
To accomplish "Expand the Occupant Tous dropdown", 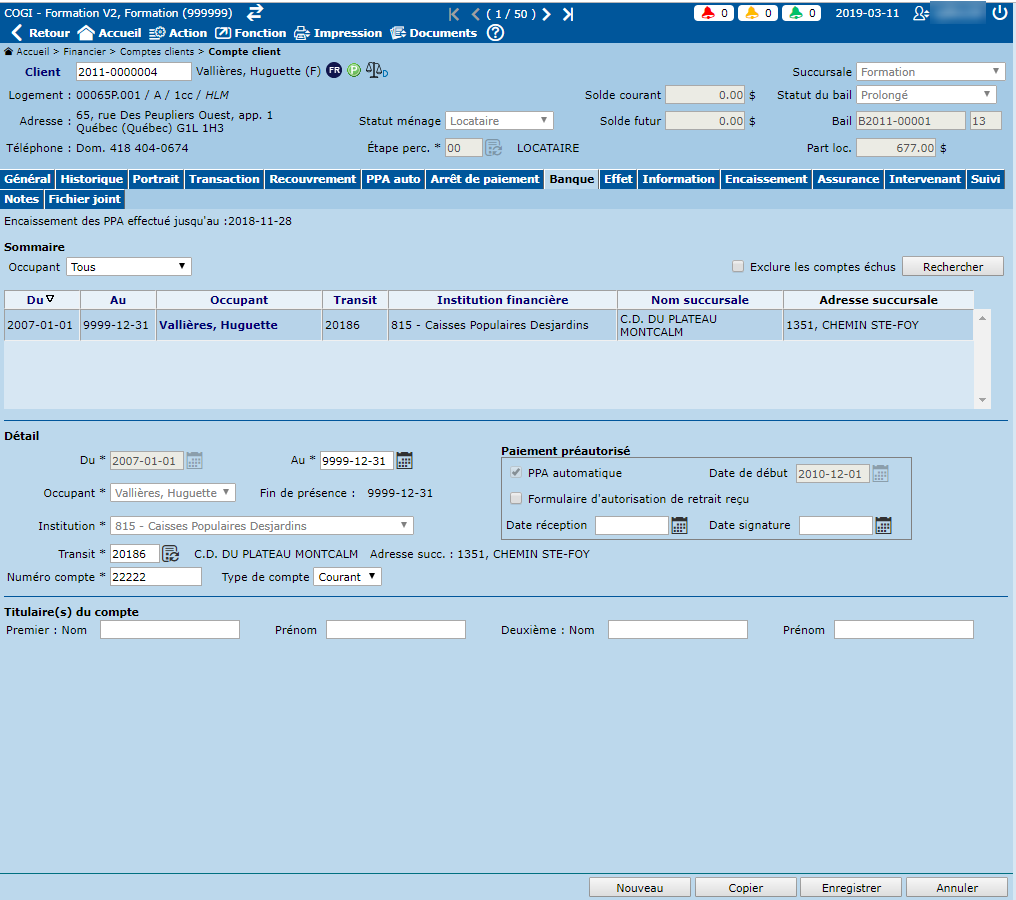I will click(x=128, y=267).
